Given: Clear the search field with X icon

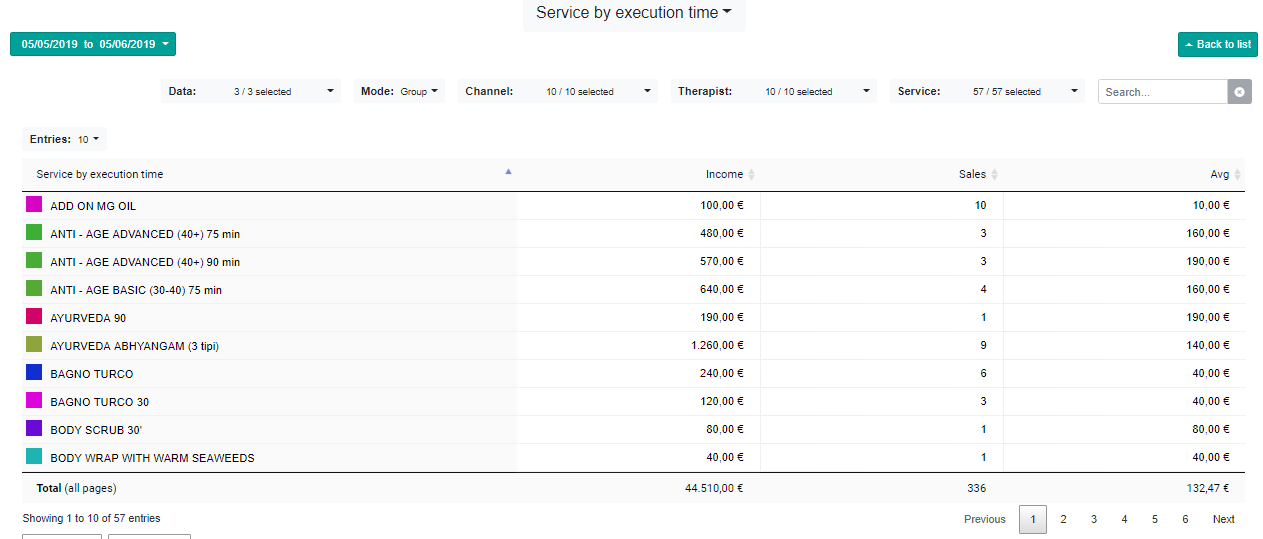Looking at the screenshot, I should 1239,92.
